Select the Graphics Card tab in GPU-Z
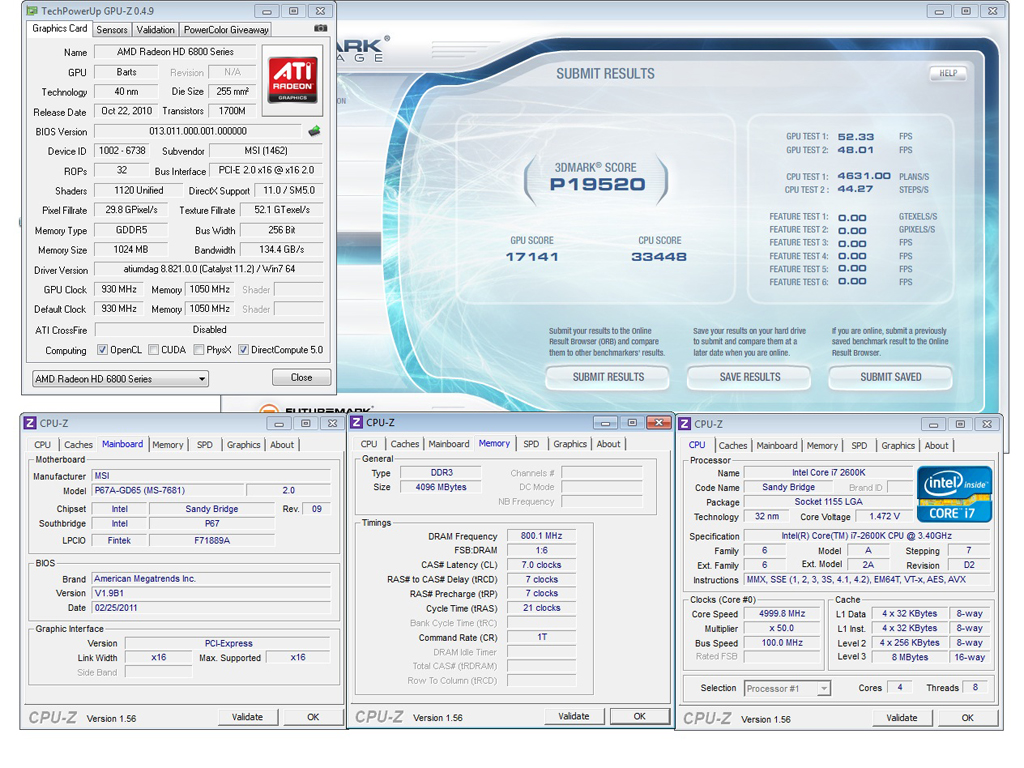 59,29
